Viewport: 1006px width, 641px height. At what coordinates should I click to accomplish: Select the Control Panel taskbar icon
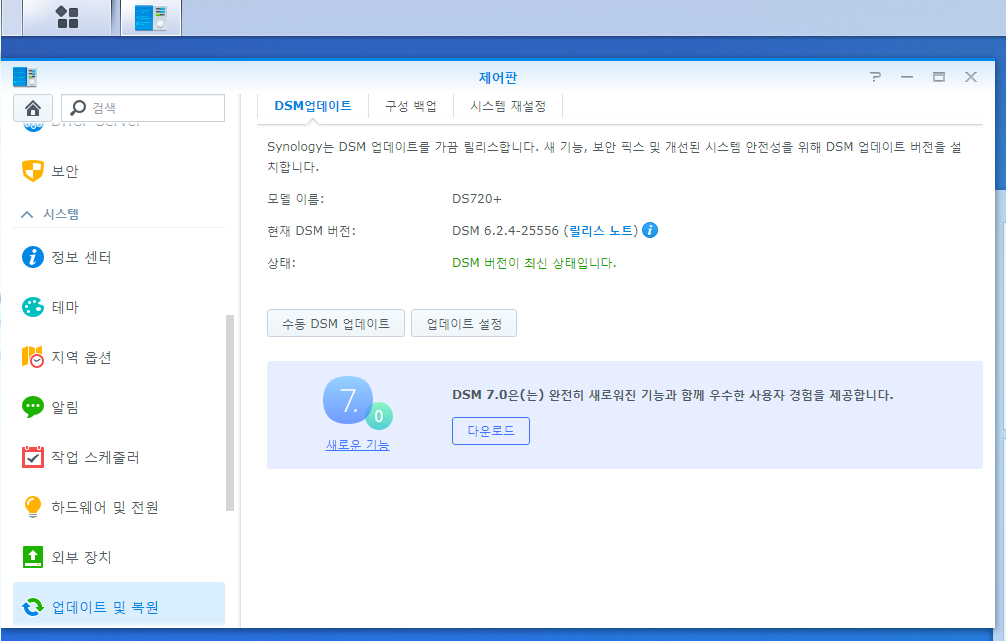[151, 17]
